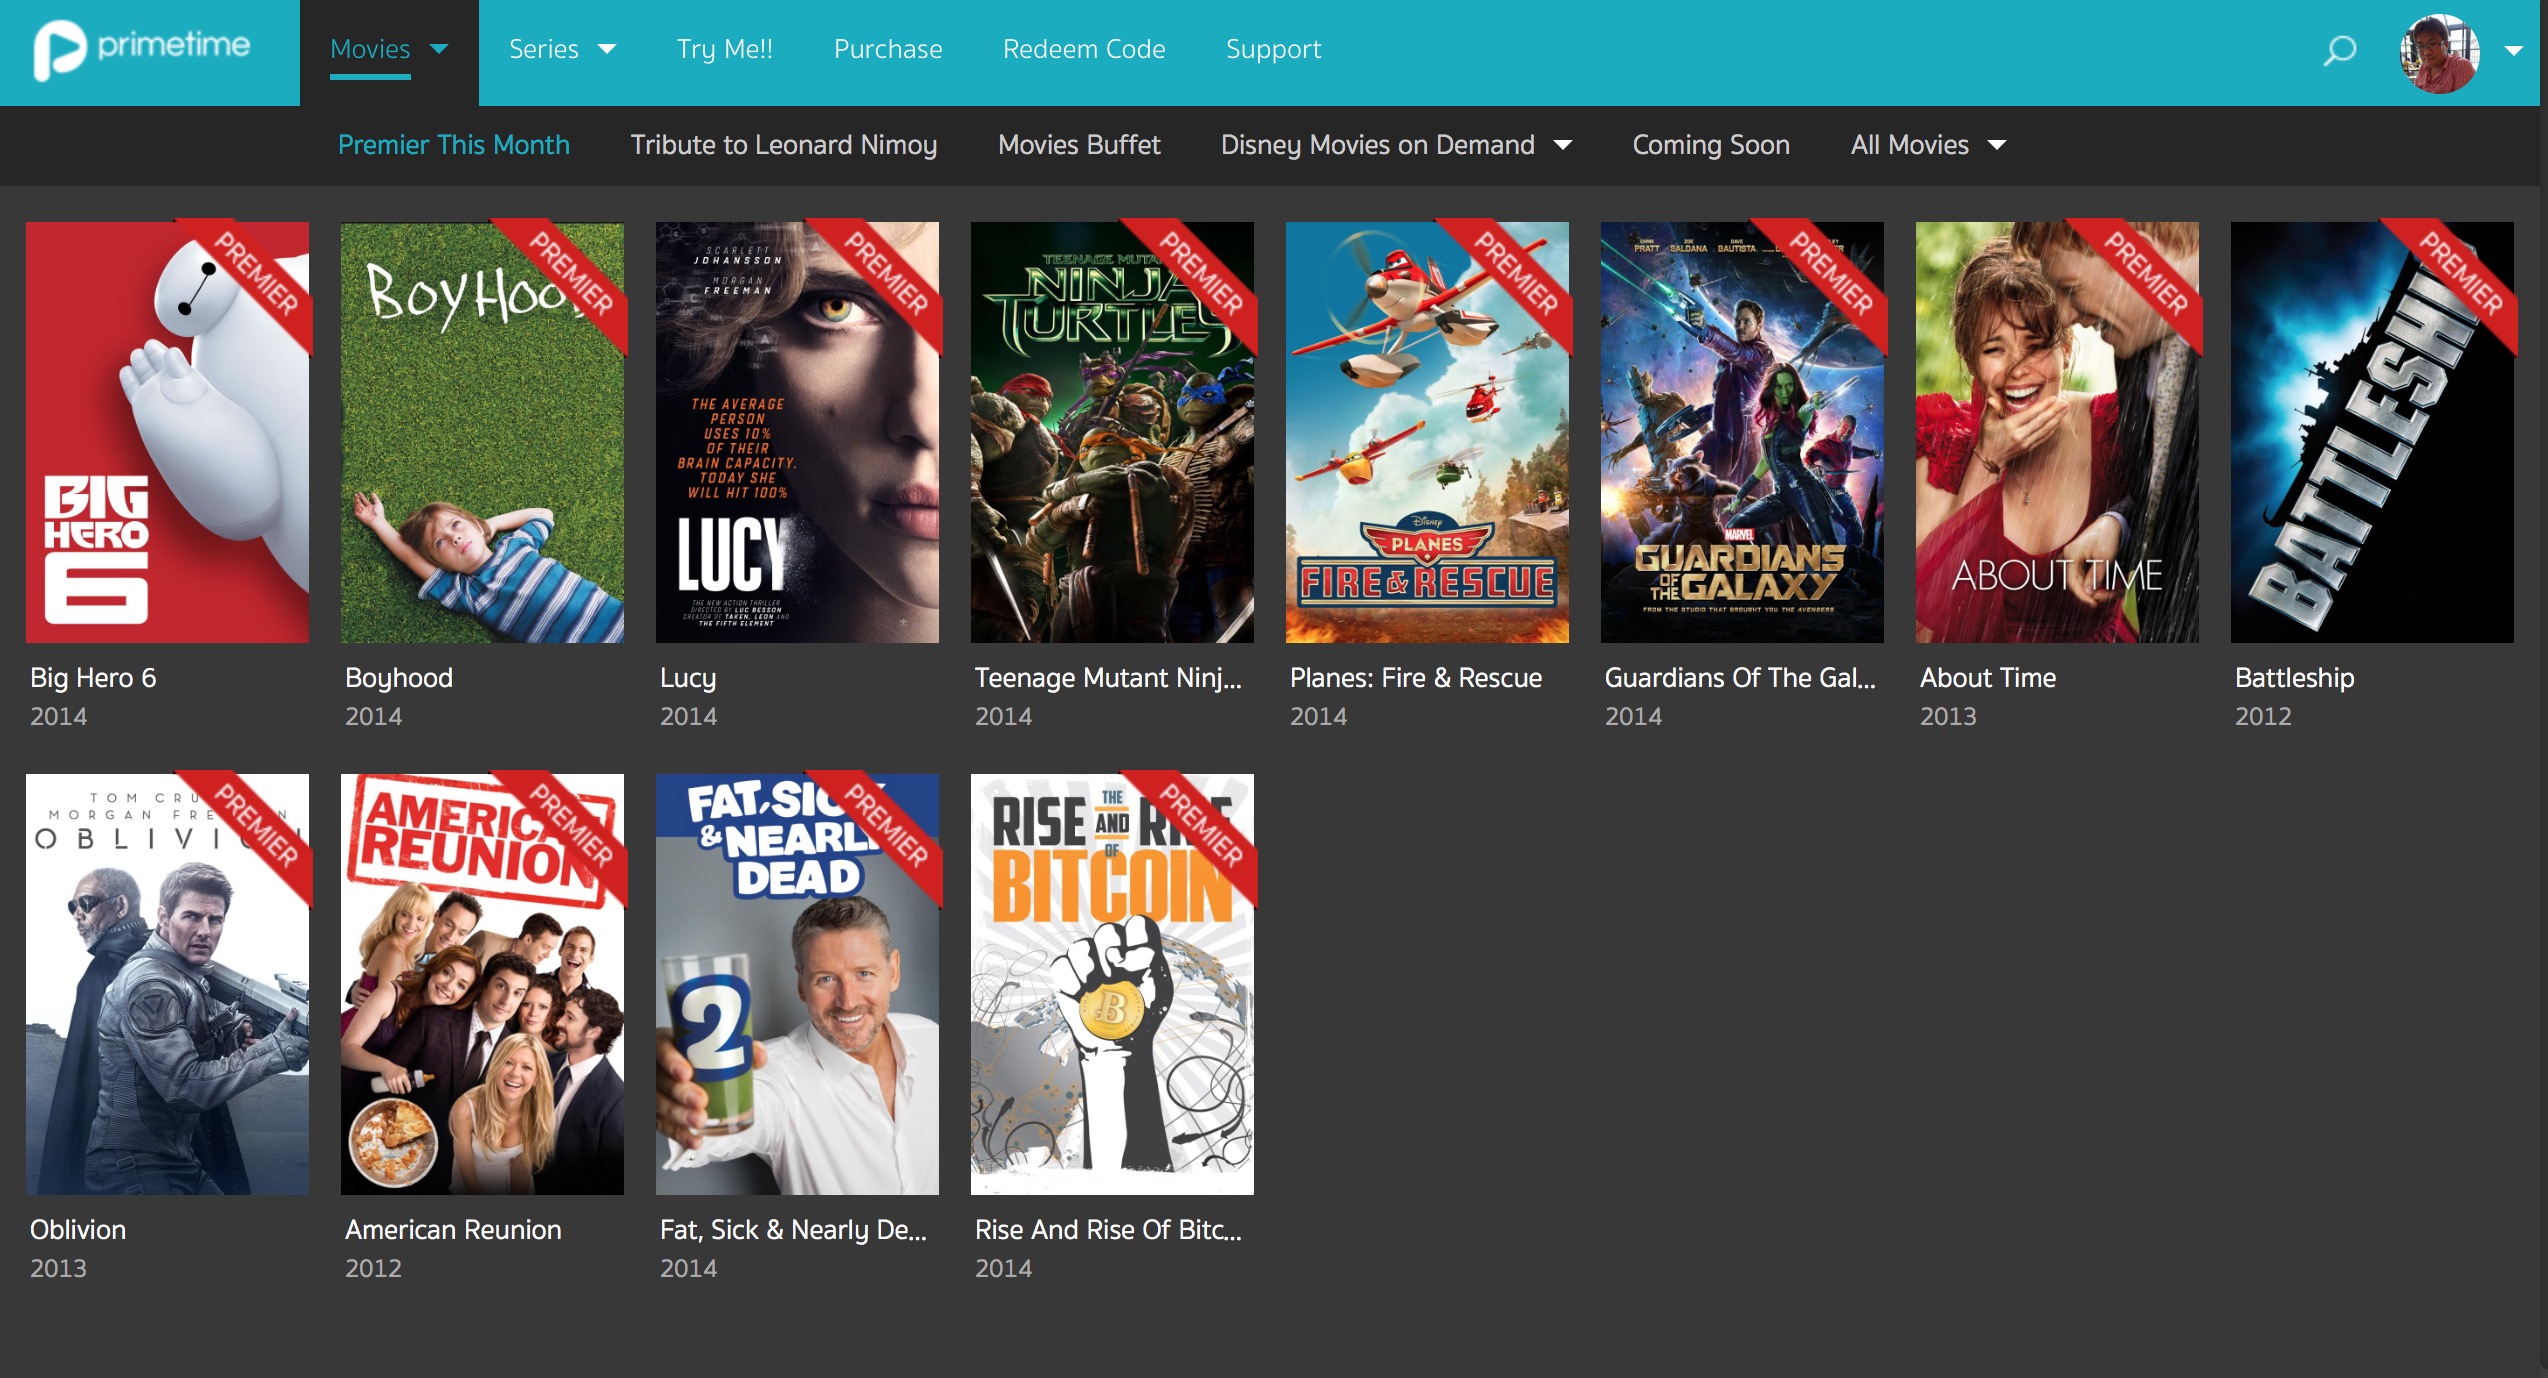The image size is (2548, 1378).
Task: Open the search magnifier icon
Action: (2339, 50)
